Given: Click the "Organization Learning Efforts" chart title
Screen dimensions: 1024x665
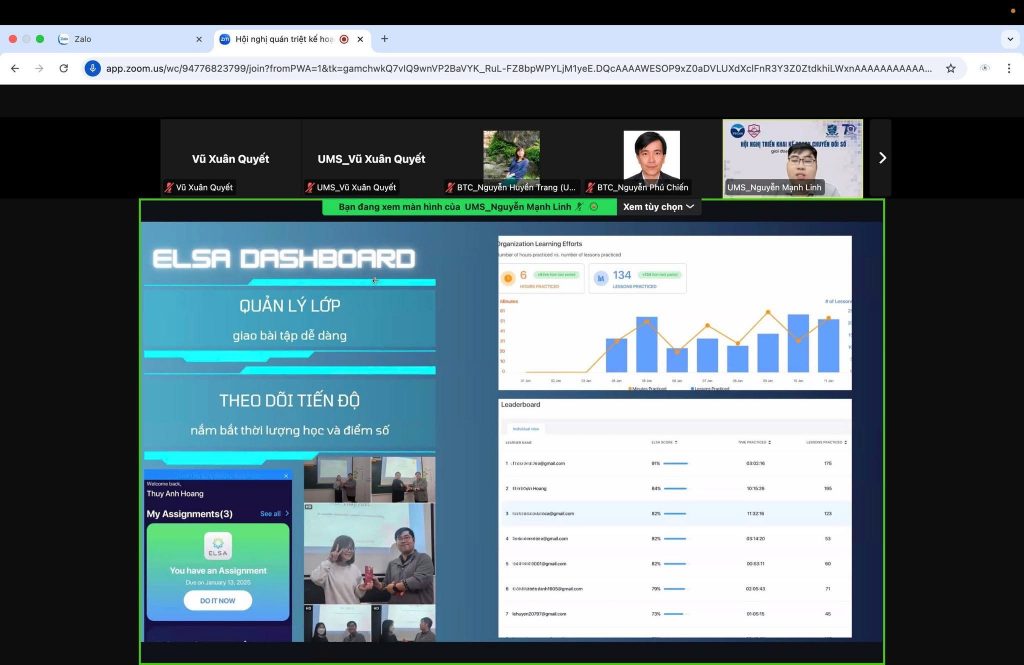Looking at the screenshot, I should pos(539,244).
